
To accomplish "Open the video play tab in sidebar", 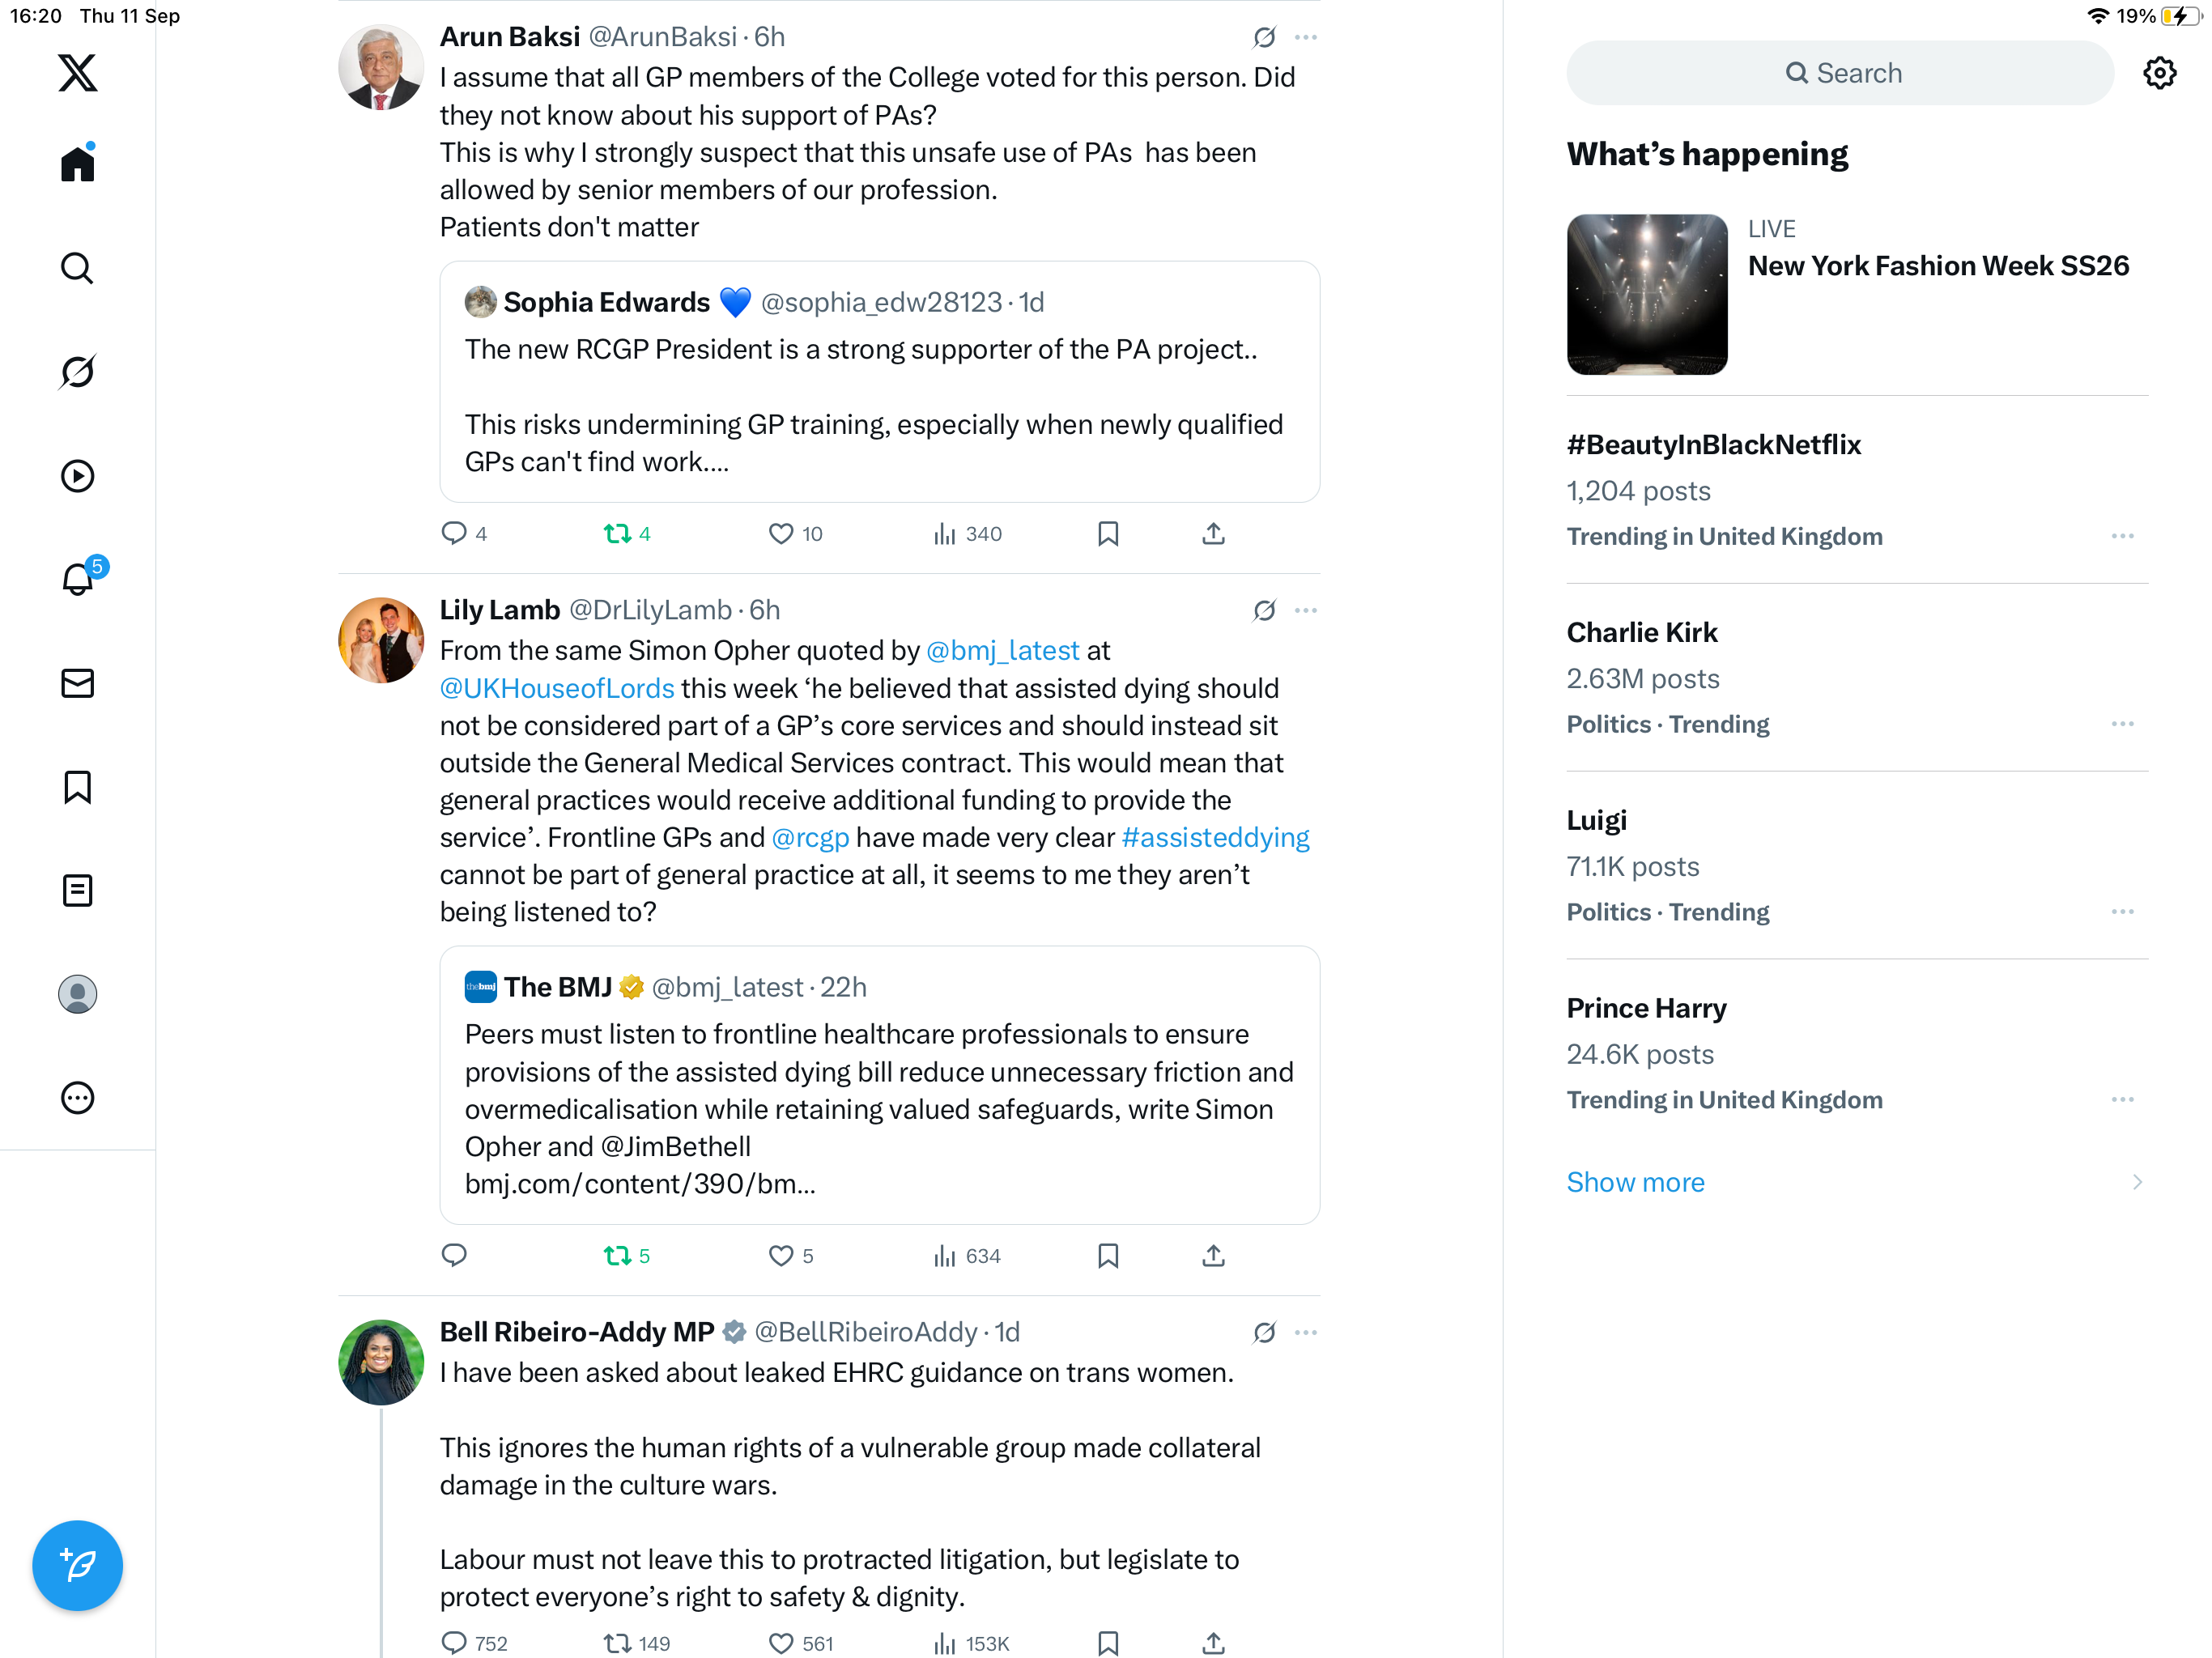I will 77,476.
